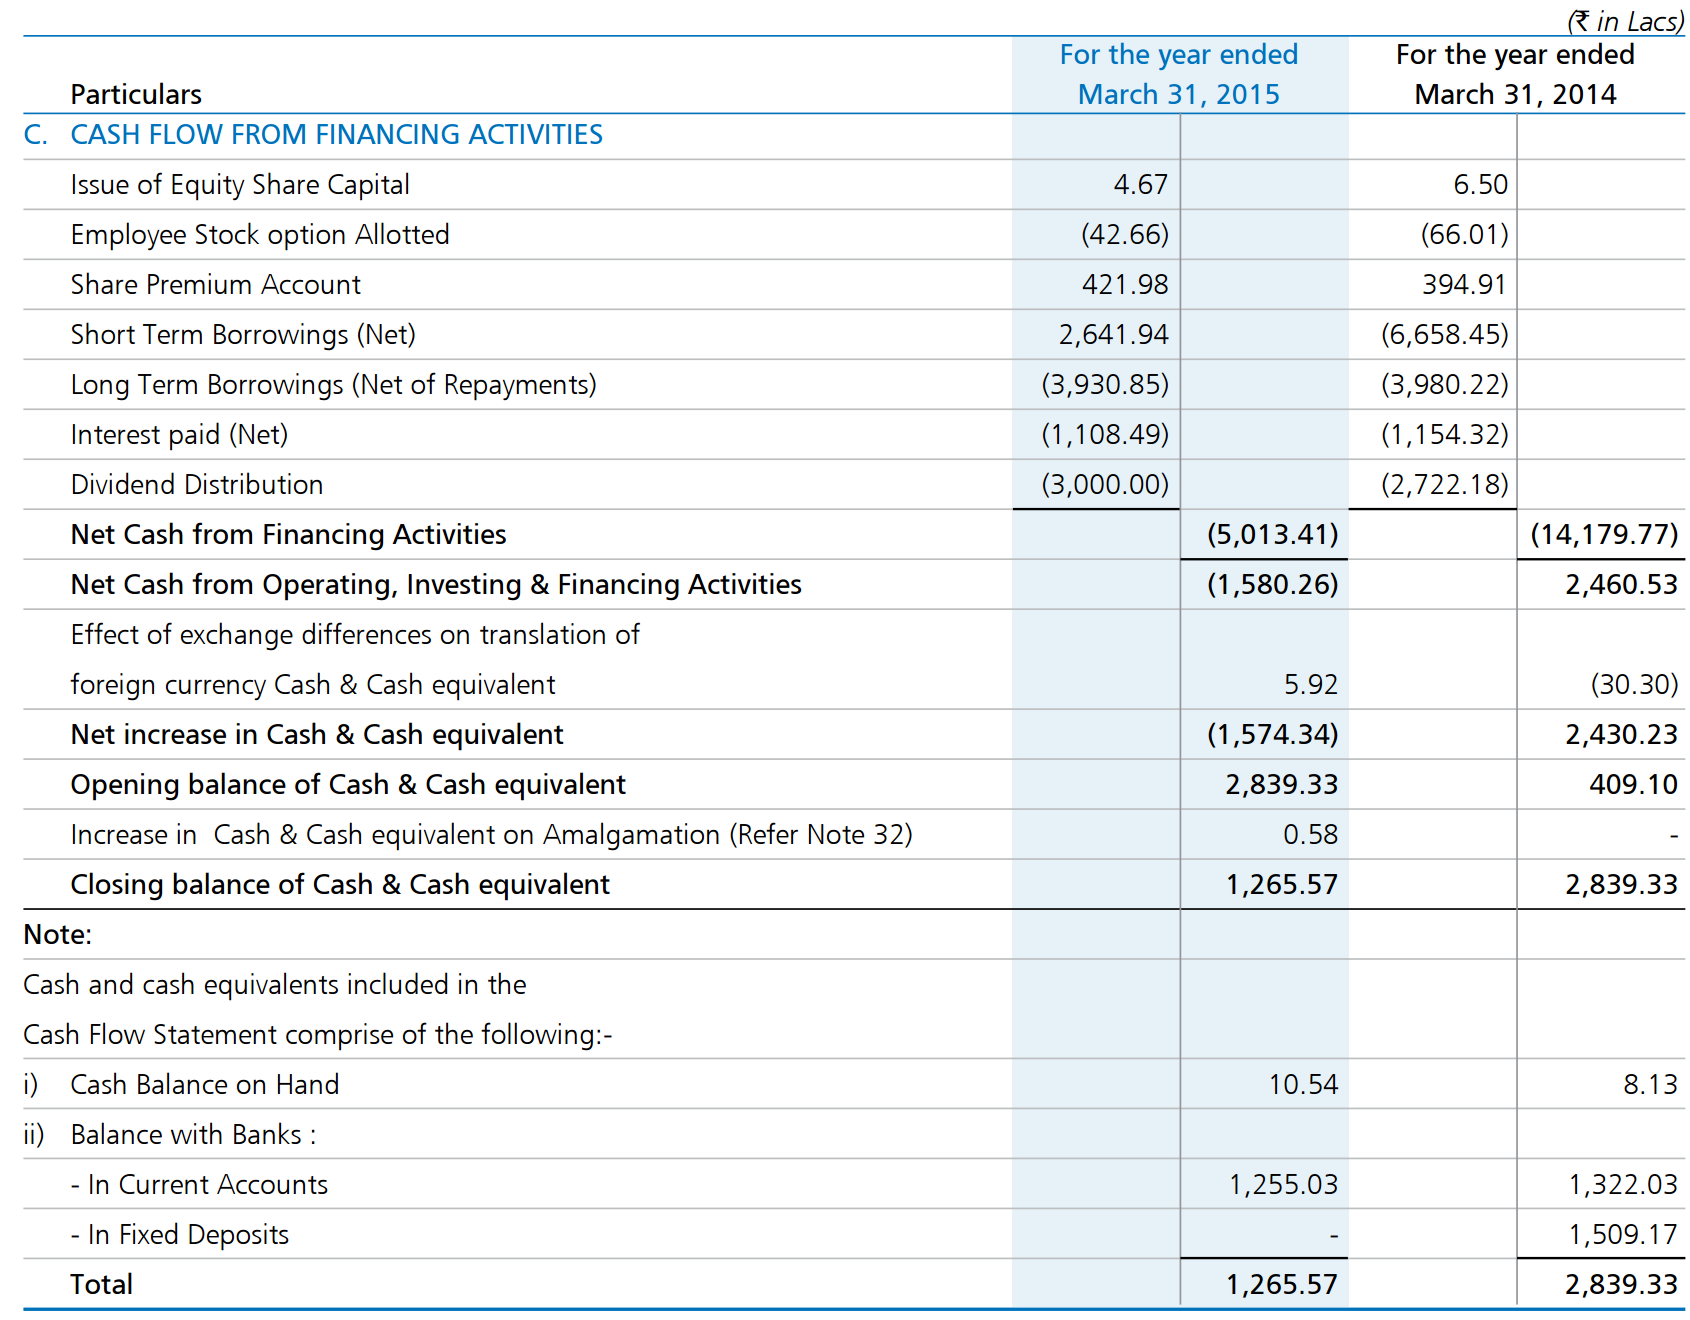Viewport: 1690px width, 1320px height.
Task: Click 'Interest paid (Net)' label
Action: click(x=179, y=435)
